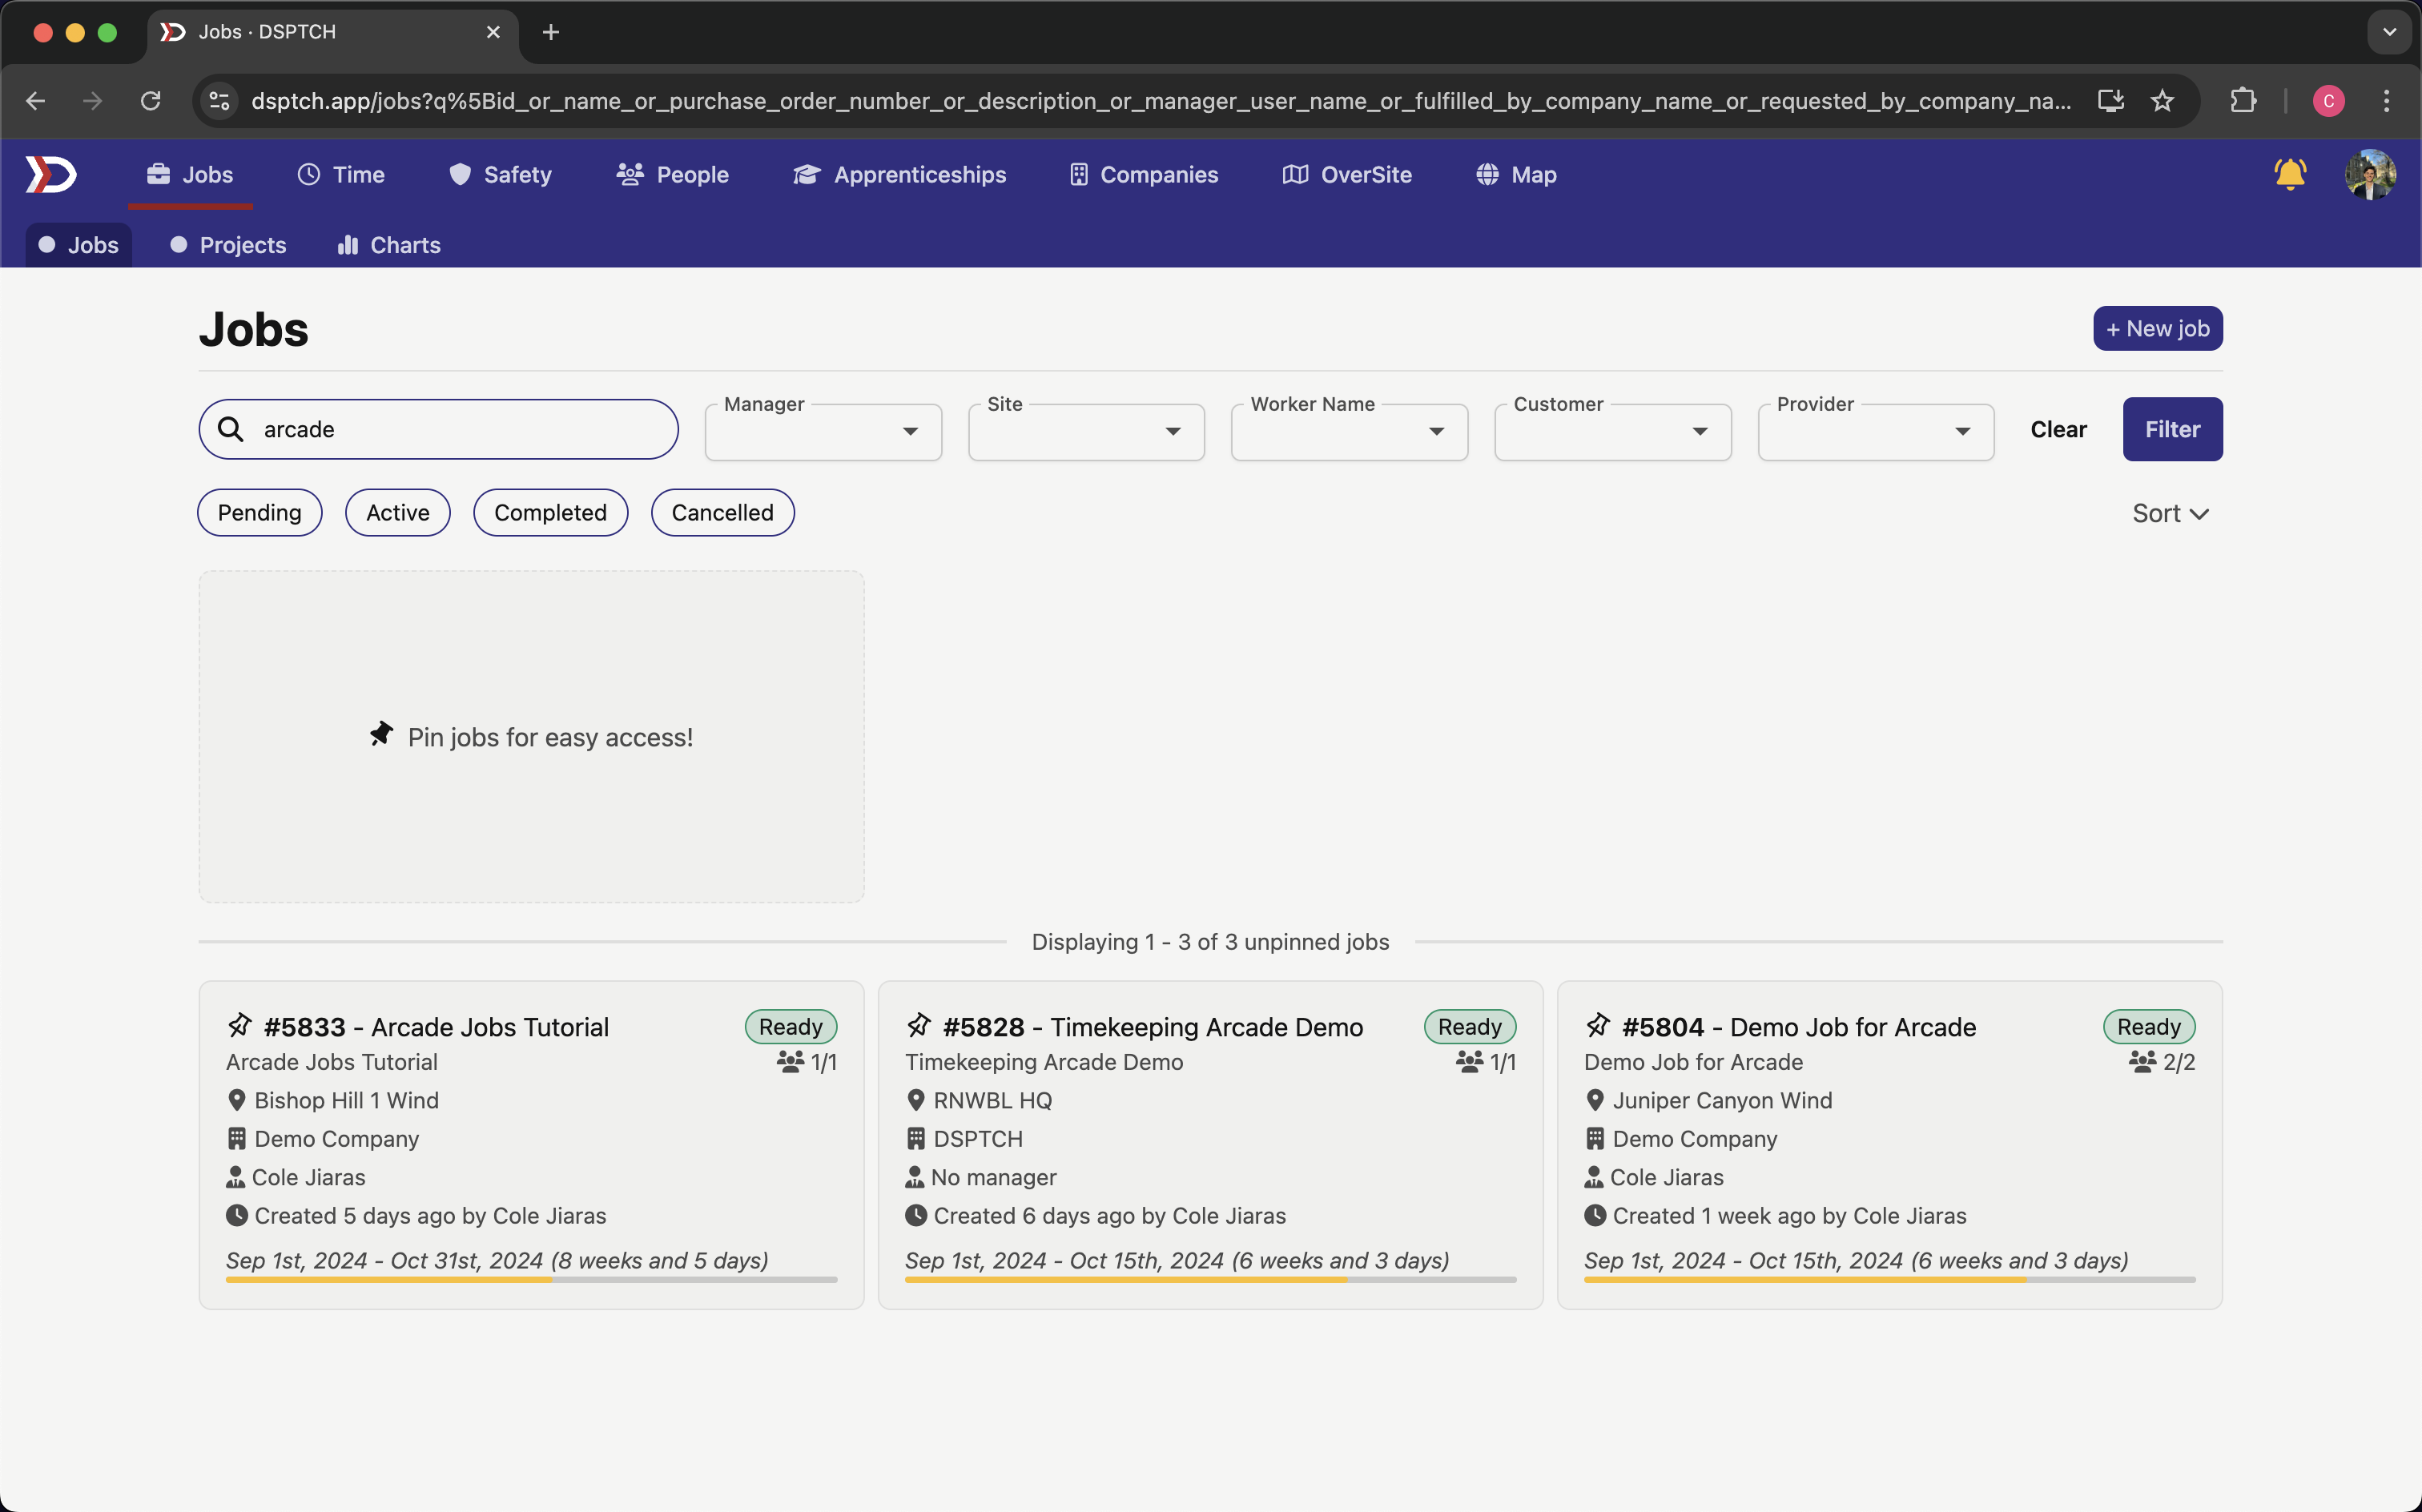Open the Map section

tap(1516, 175)
